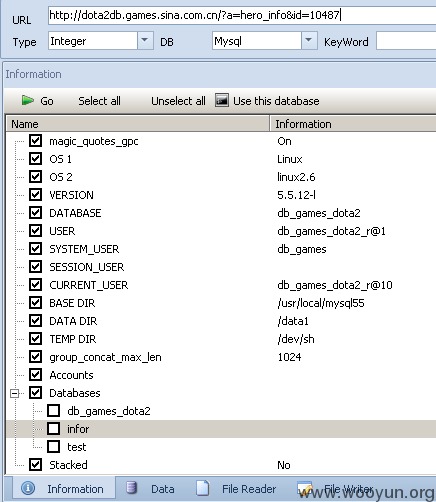Click the Data tab's database cylinder icon
Image resolution: width=436 pixels, height=502 pixels.
[x=131, y=488]
